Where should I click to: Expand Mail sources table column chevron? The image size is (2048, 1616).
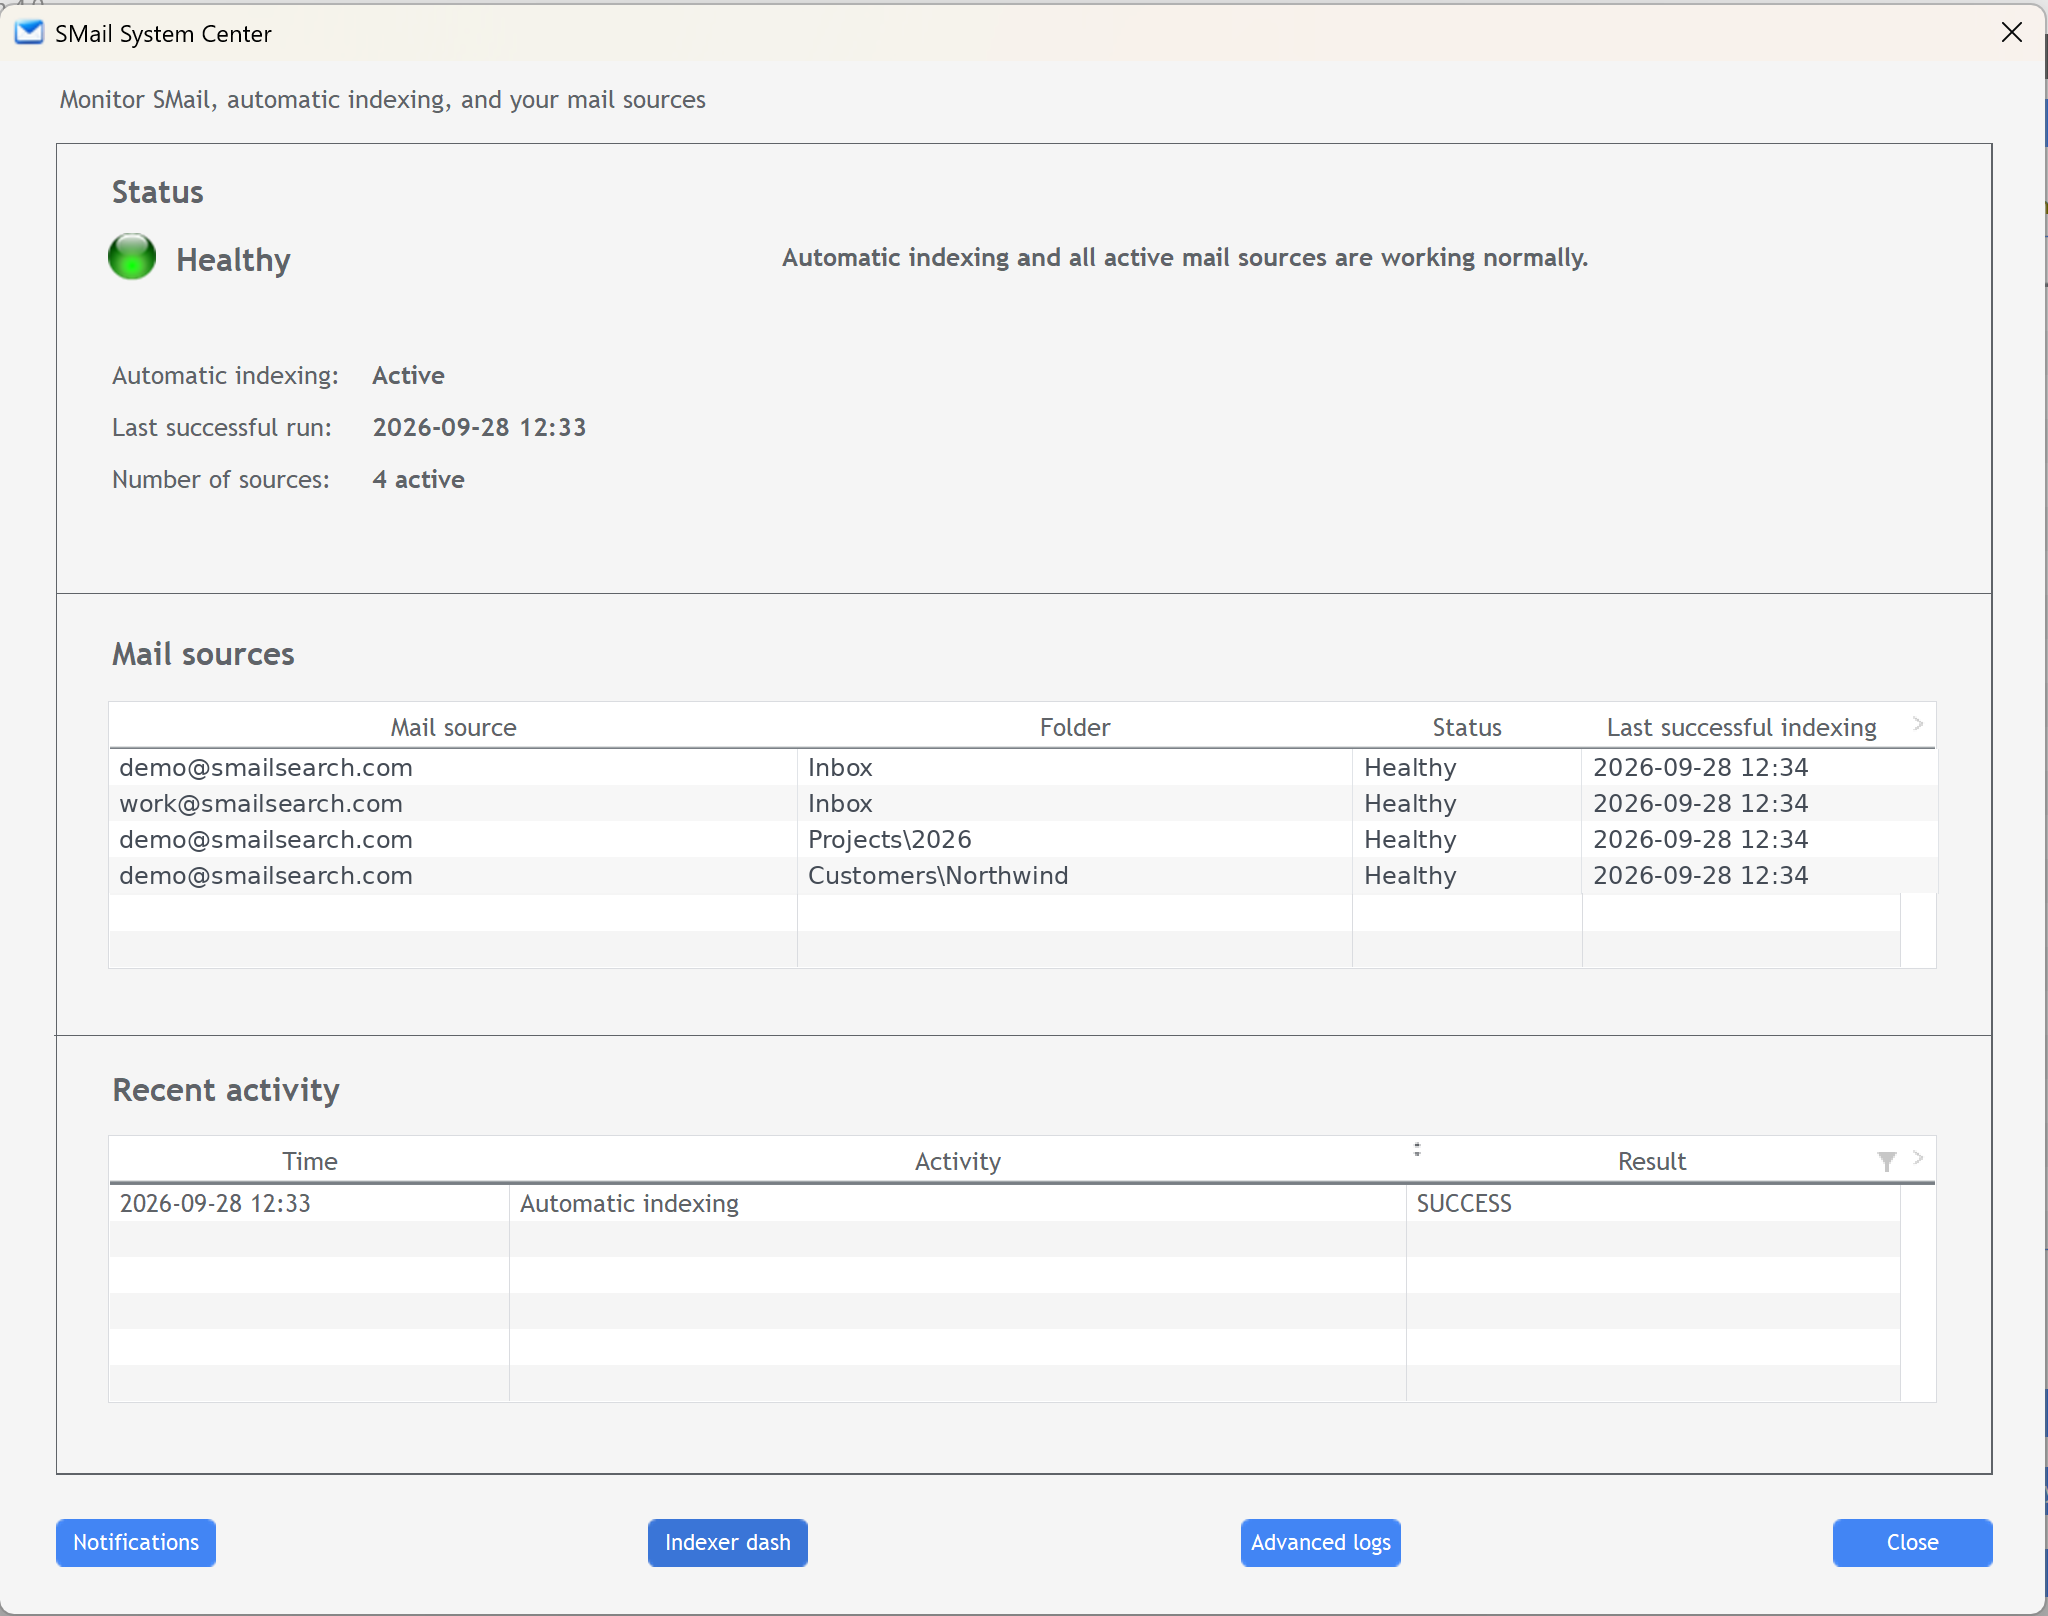pyautogui.click(x=1918, y=724)
